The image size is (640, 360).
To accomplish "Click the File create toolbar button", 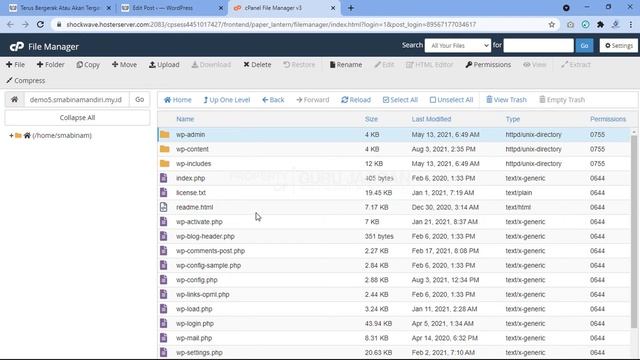I will pos(16,64).
